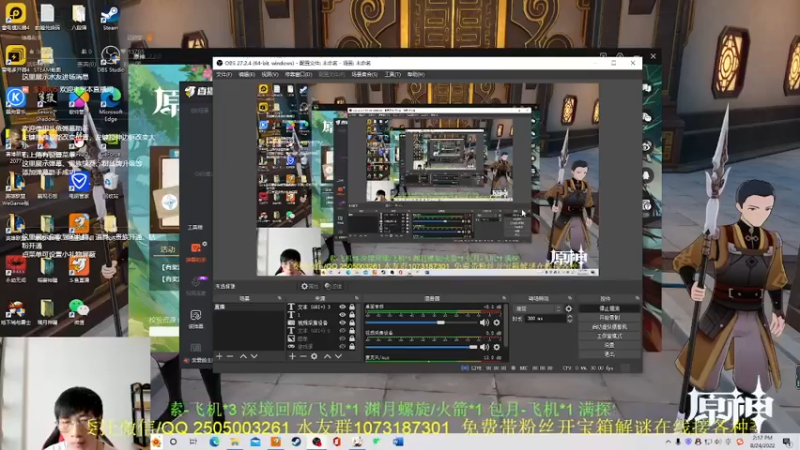Open Help (帮助) menu in OBS
Image resolution: width=800 pixels, height=450 pixels.
[416, 74]
